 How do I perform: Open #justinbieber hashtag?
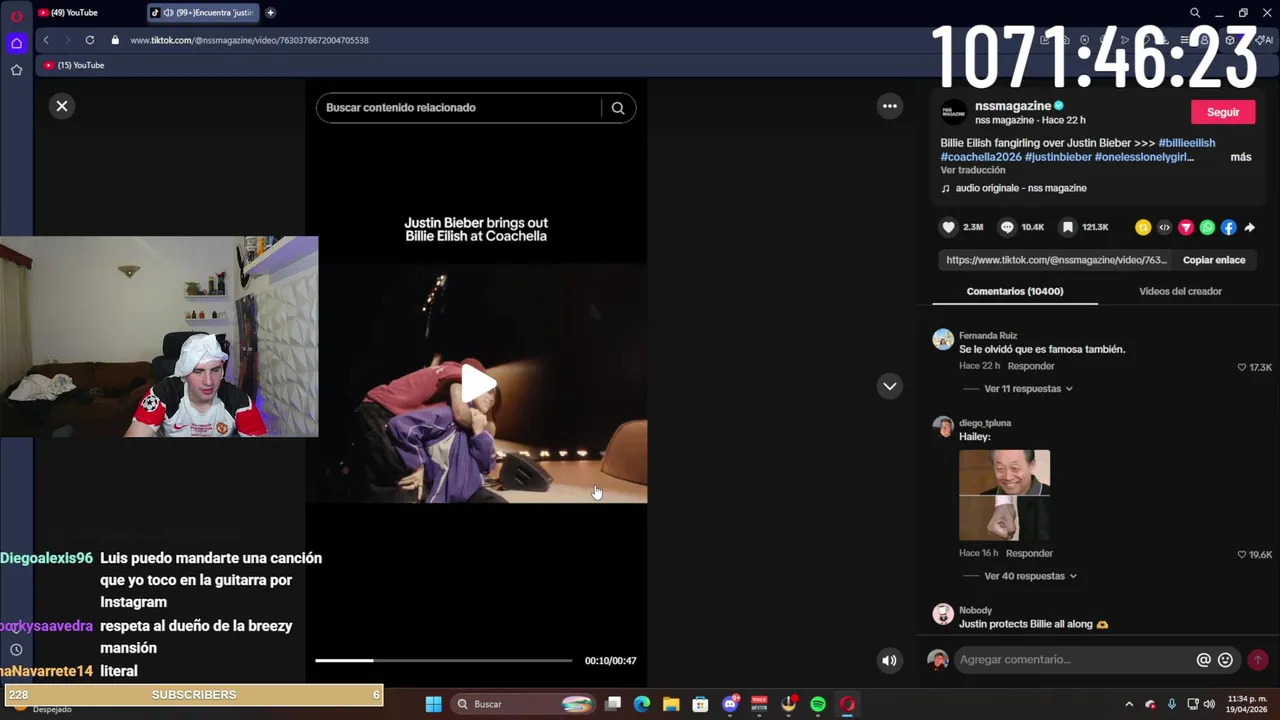(x=1058, y=157)
